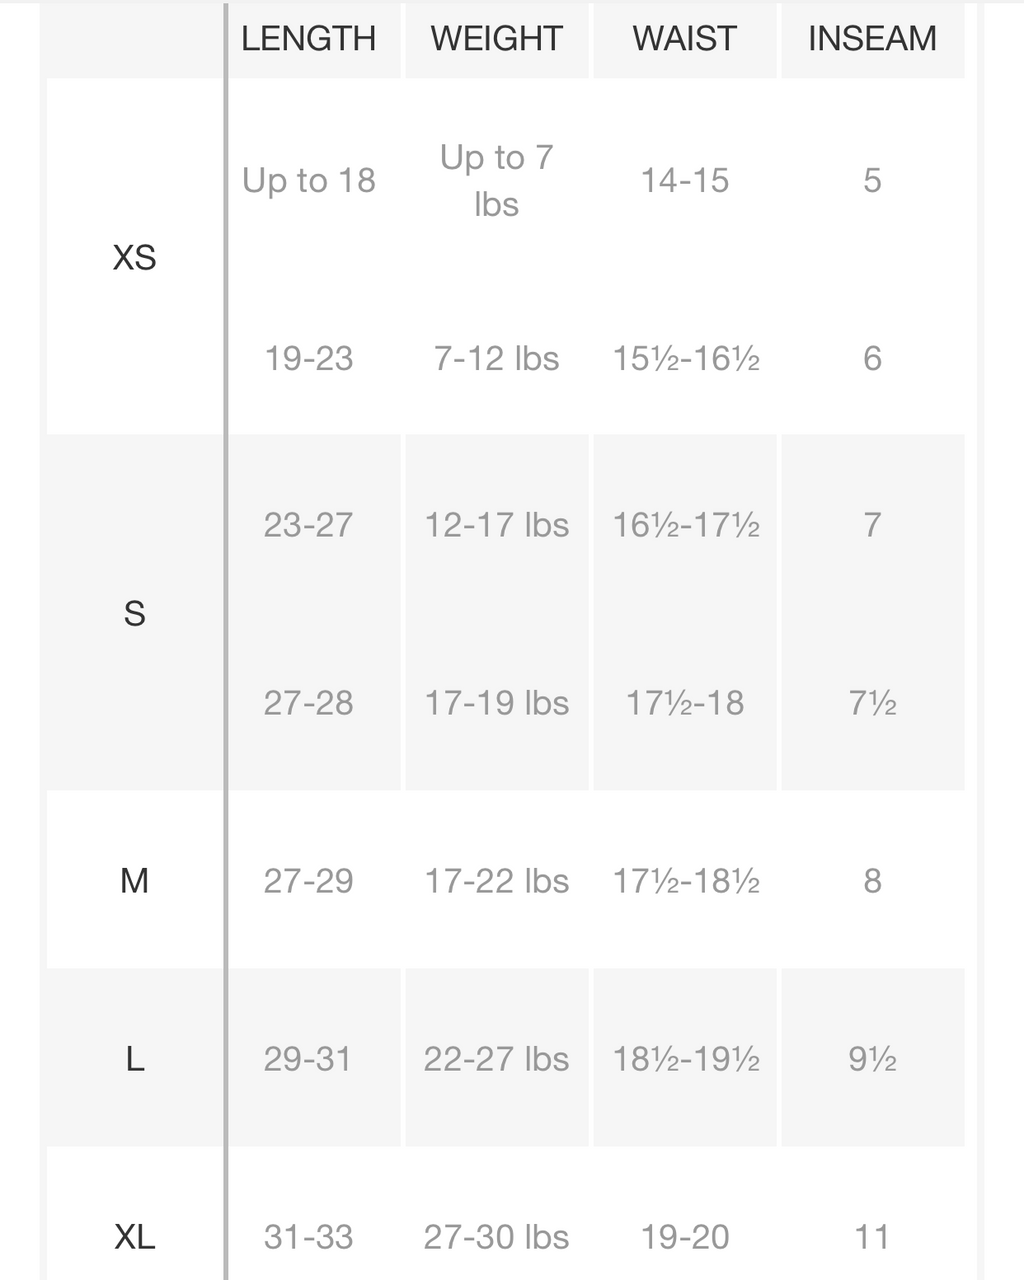Click the 7½ inseam cell
The width and height of the screenshot is (1024, 1280).
click(872, 702)
